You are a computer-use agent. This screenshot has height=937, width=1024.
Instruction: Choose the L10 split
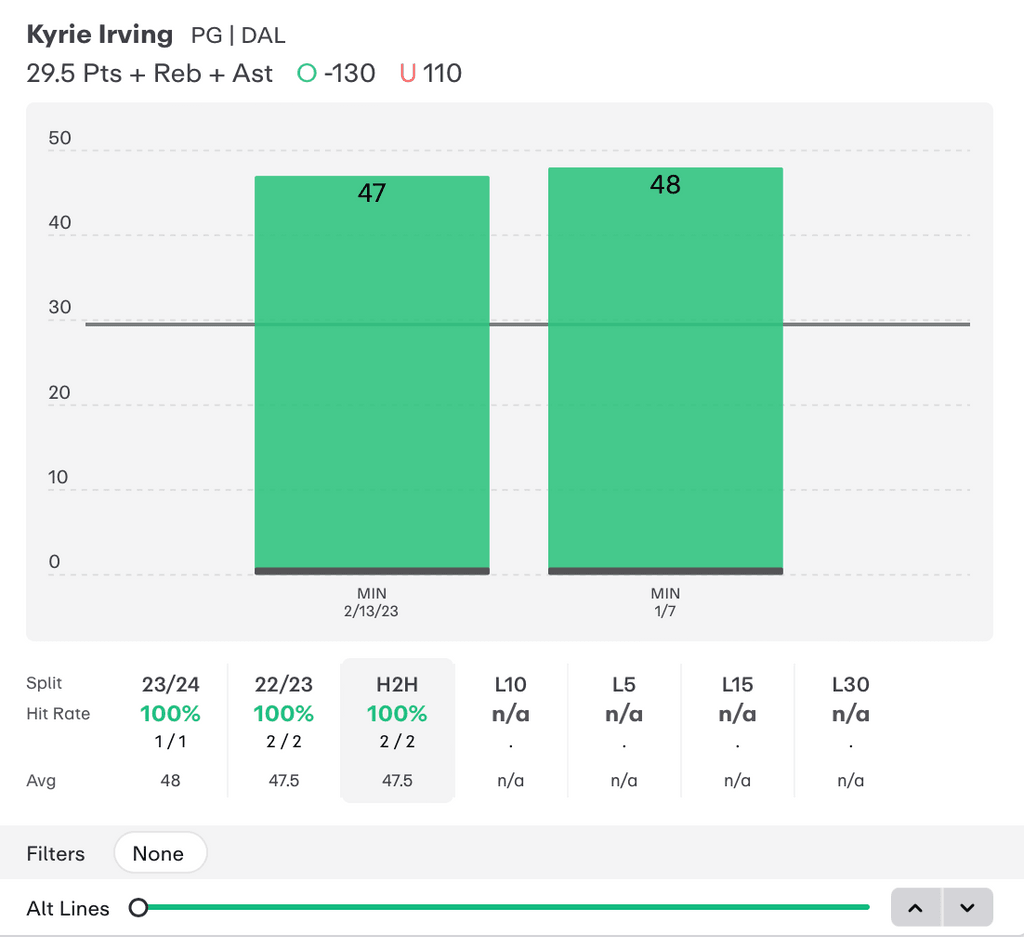pyautogui.click(x=511, y=731)
